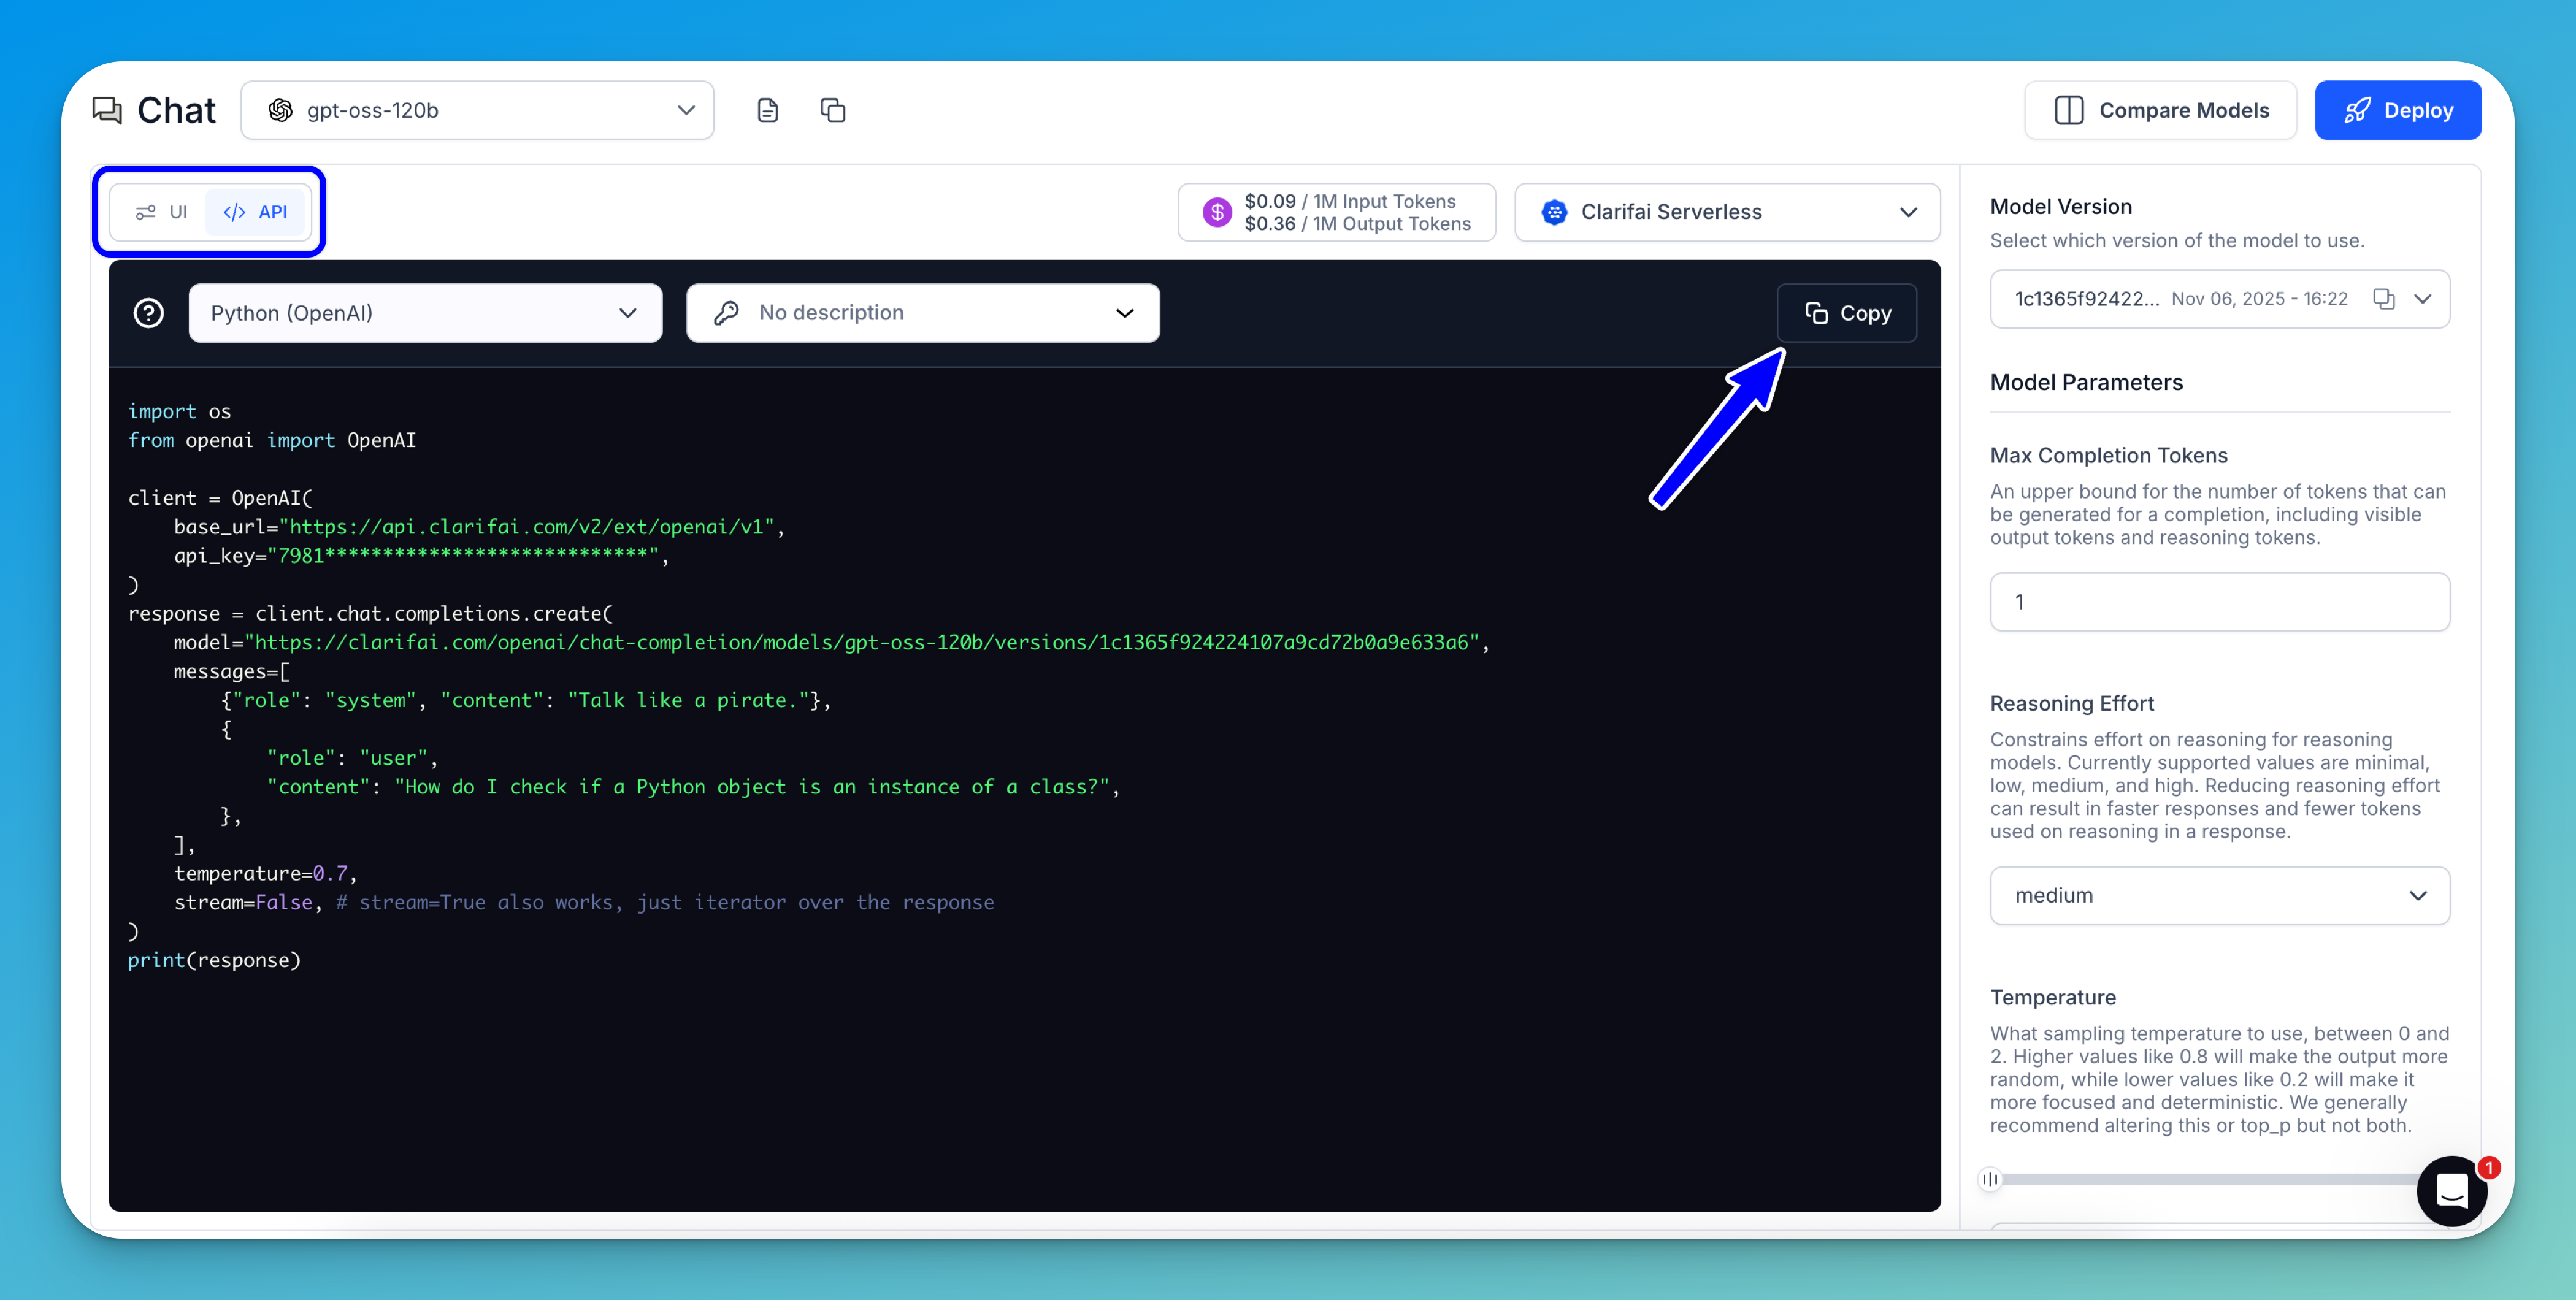Click the document icon beside model selector
The height and width of the screenshot is (1300, 2576).
(x=767, y=110)
